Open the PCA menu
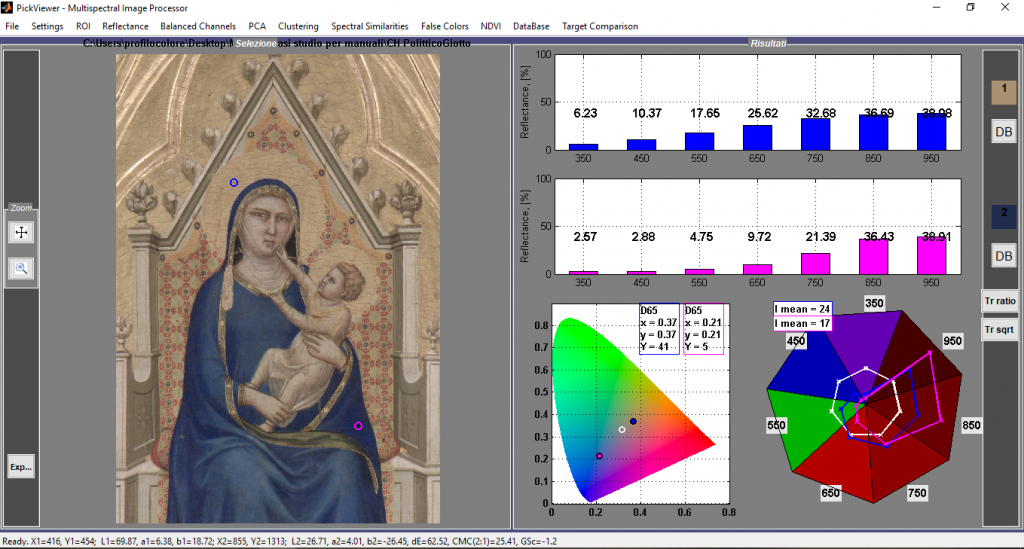This screenshot has width=1024, height=549. 257,26
